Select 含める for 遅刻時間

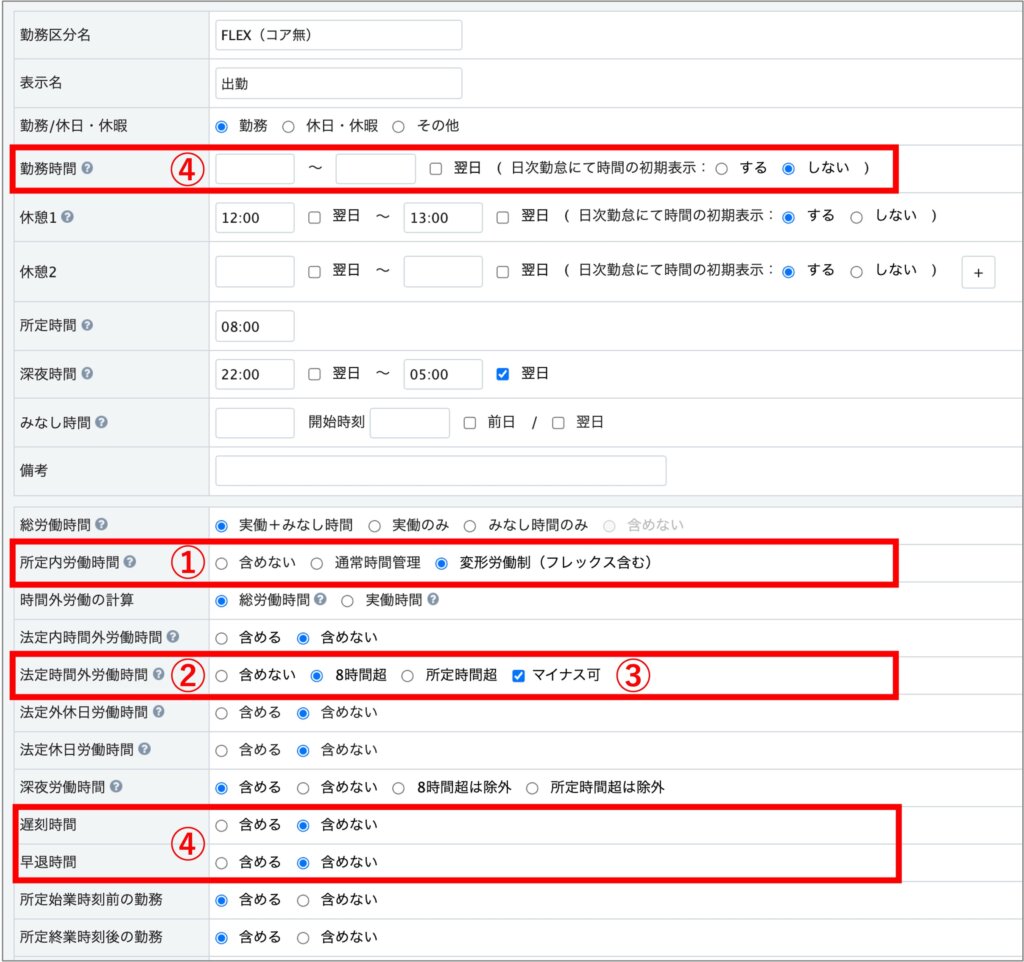(x=222, y=825)
